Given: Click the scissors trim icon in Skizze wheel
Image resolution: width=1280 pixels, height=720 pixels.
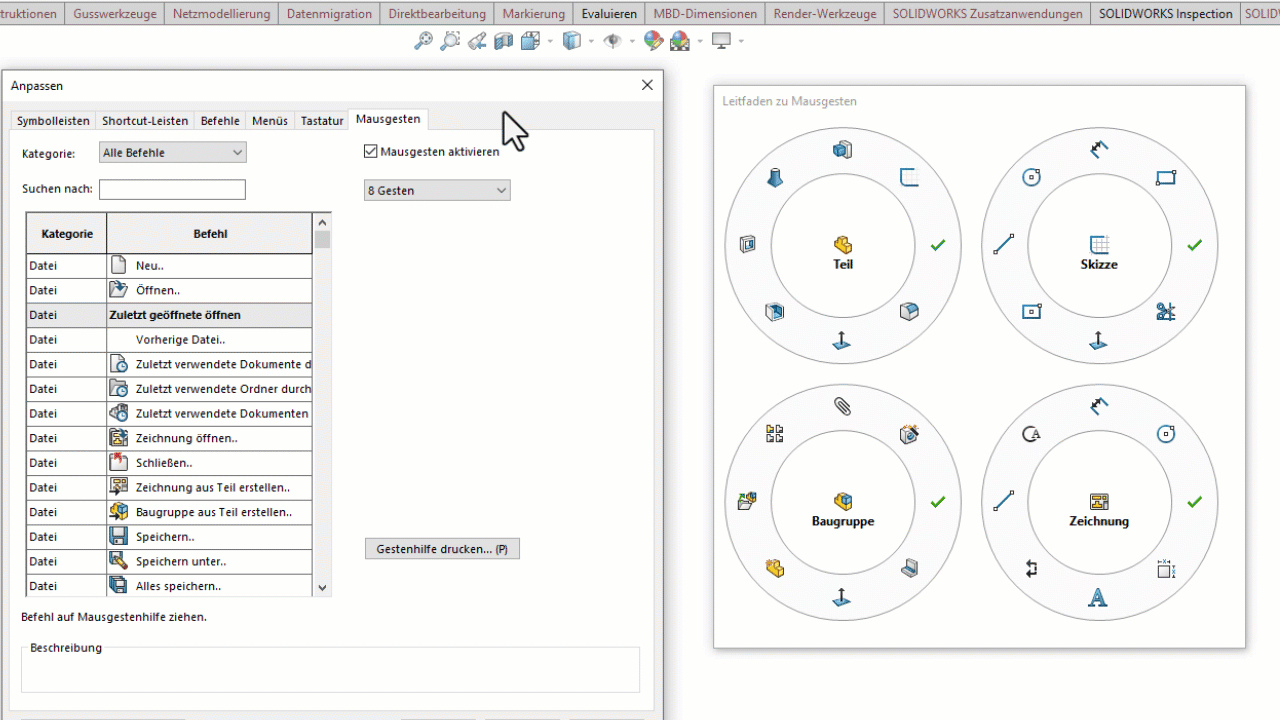Looking at the screenshot, I should click(x=1165, y=312).
